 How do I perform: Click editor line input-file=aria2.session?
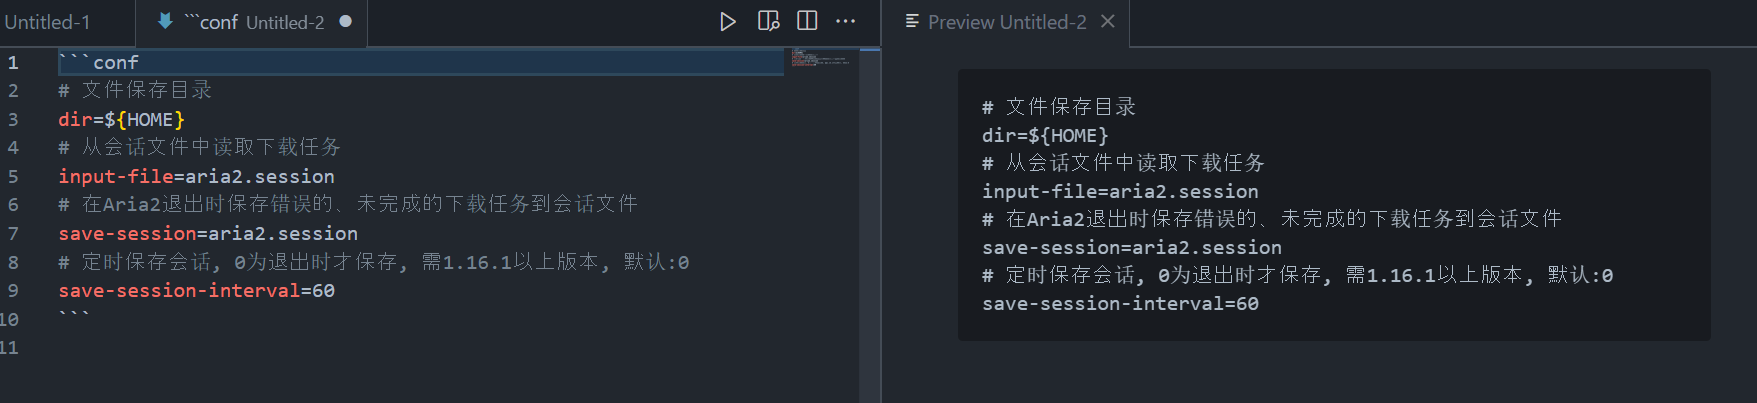tap(196, 176)
